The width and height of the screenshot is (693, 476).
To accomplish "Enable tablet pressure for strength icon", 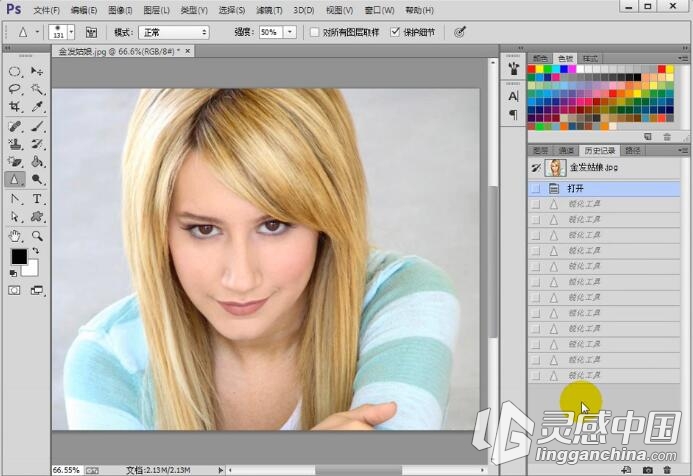I will coord(460,32).
